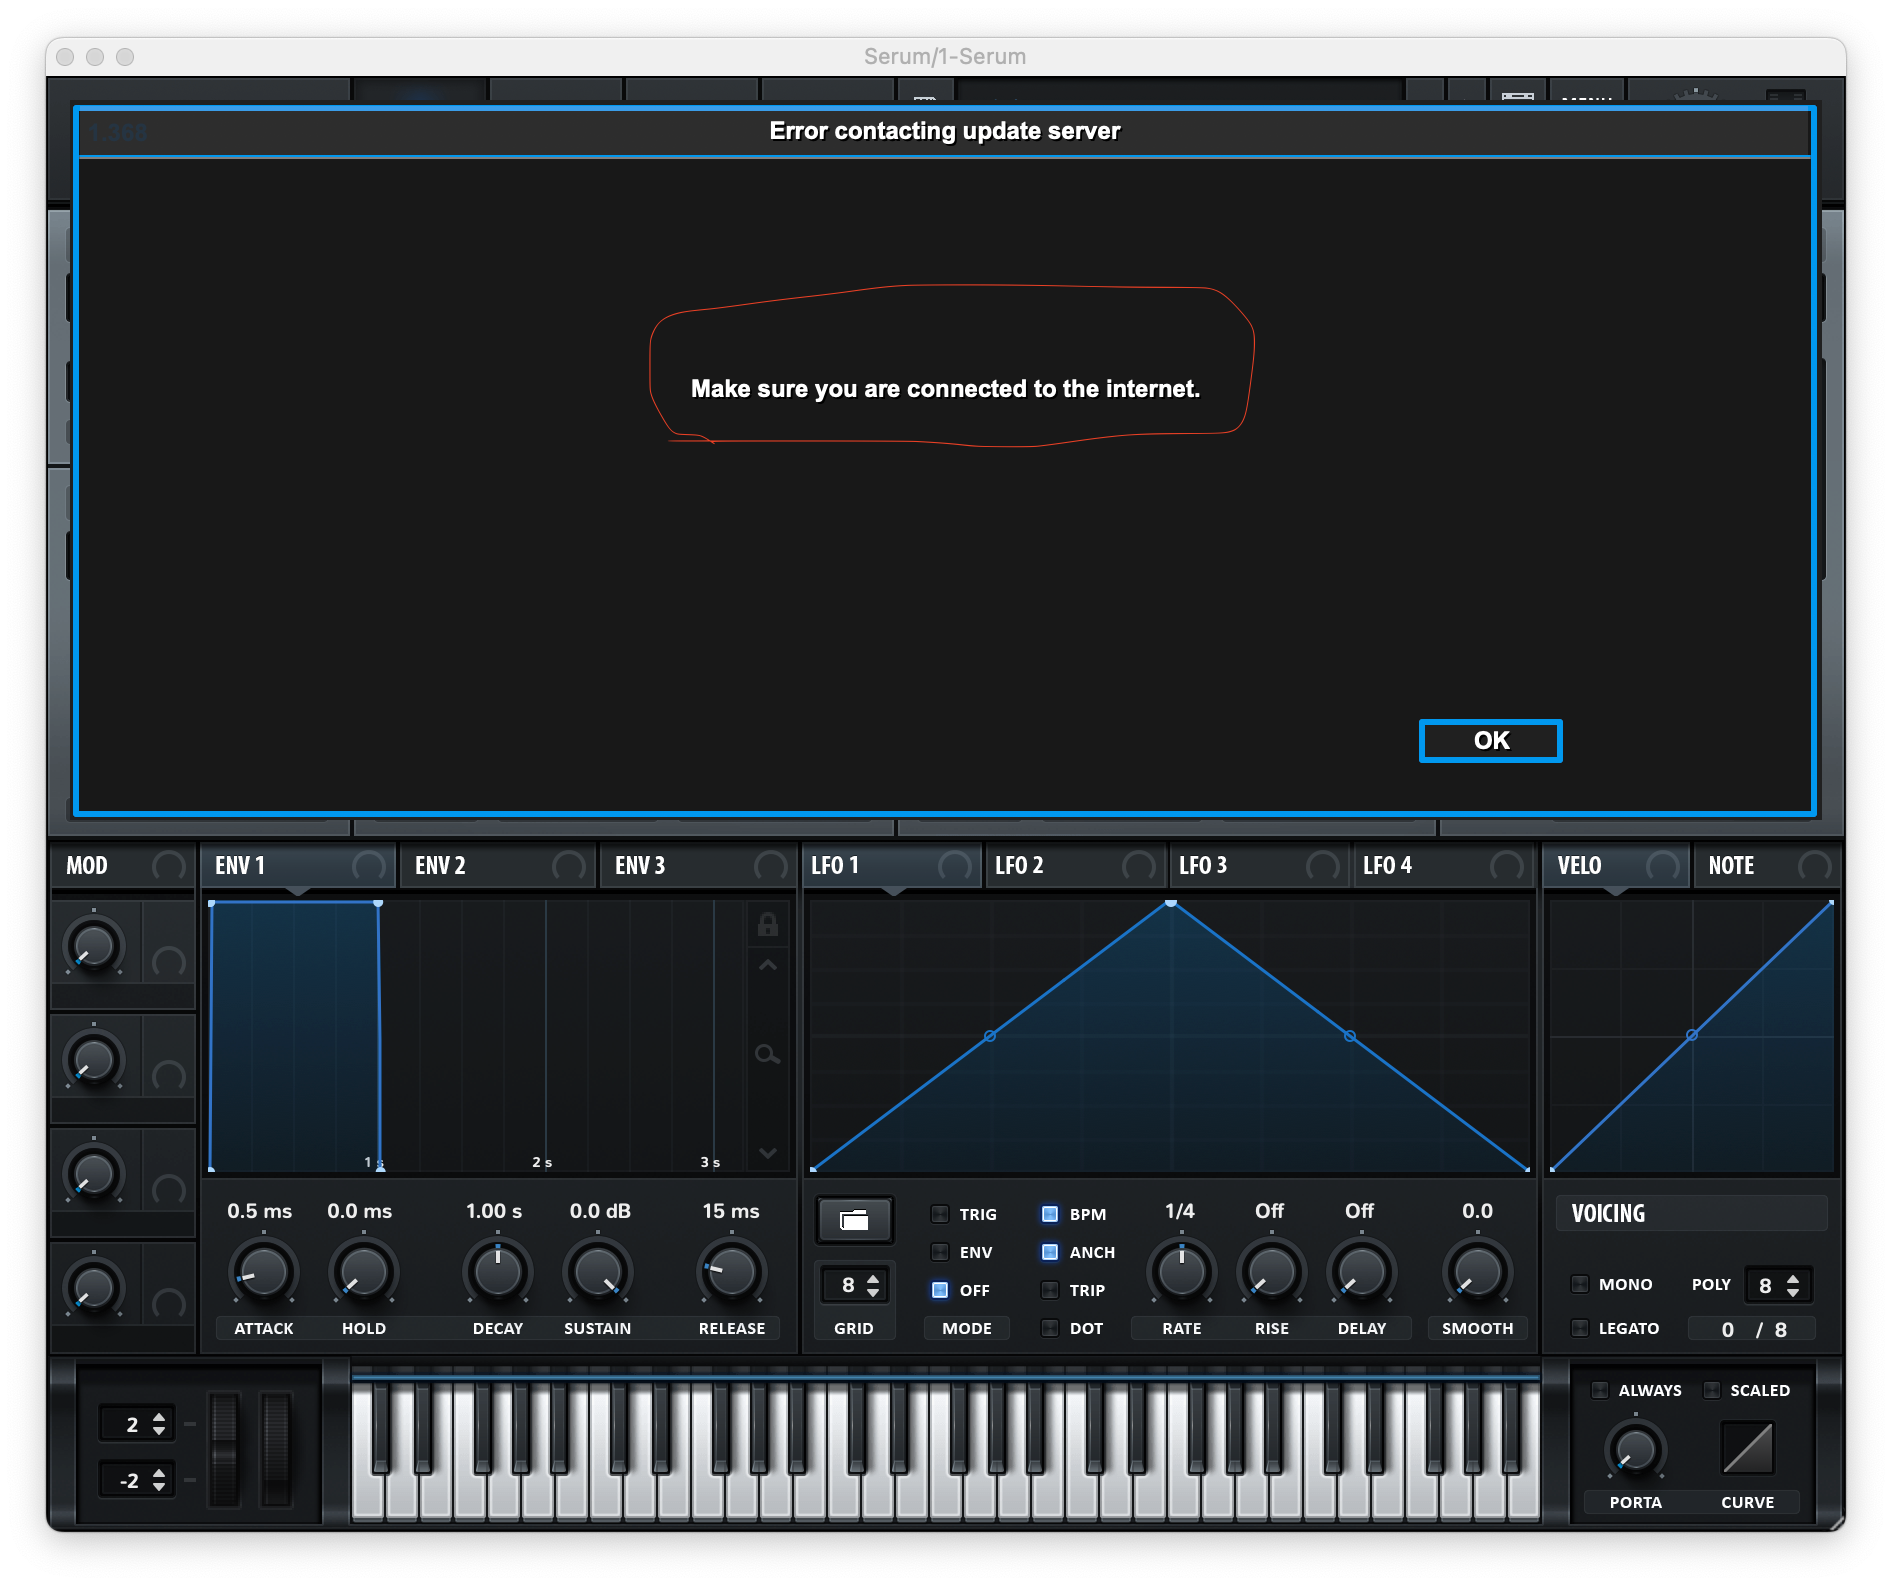Click the LFO 1 modulation source icon
Viewport: 1892px width, 1586px height.
click(955, 866)
